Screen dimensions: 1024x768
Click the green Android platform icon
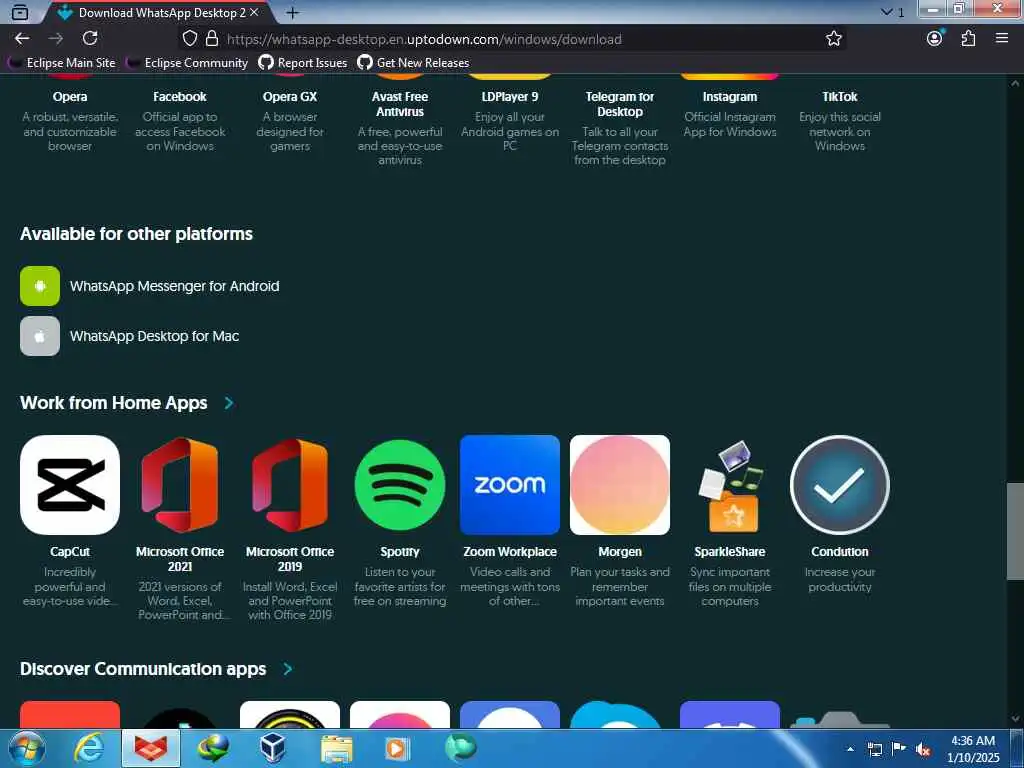click(40, 286)
